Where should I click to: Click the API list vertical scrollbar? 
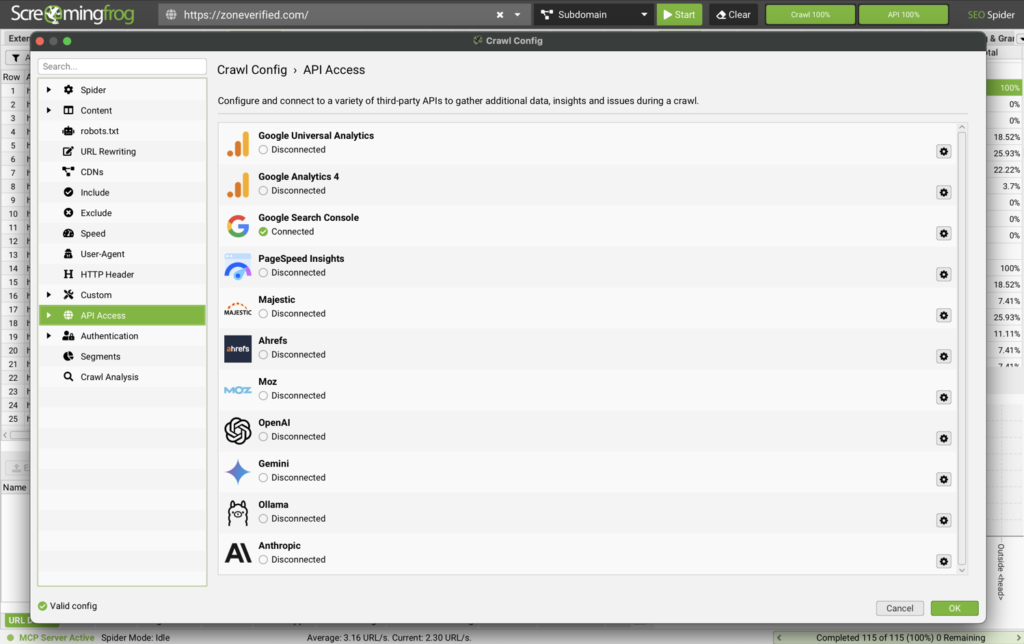point(961,349)
